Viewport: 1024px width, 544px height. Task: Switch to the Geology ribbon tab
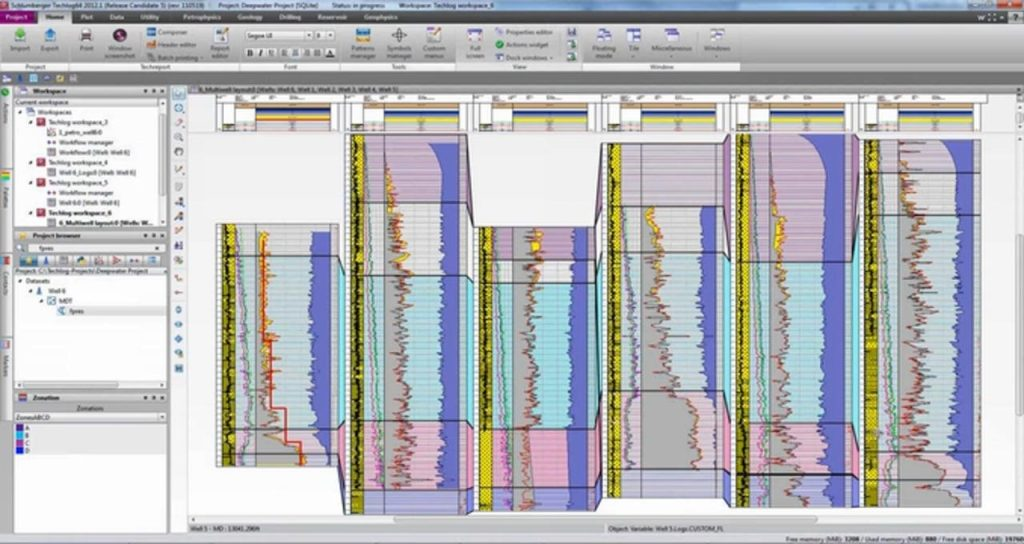249,17
